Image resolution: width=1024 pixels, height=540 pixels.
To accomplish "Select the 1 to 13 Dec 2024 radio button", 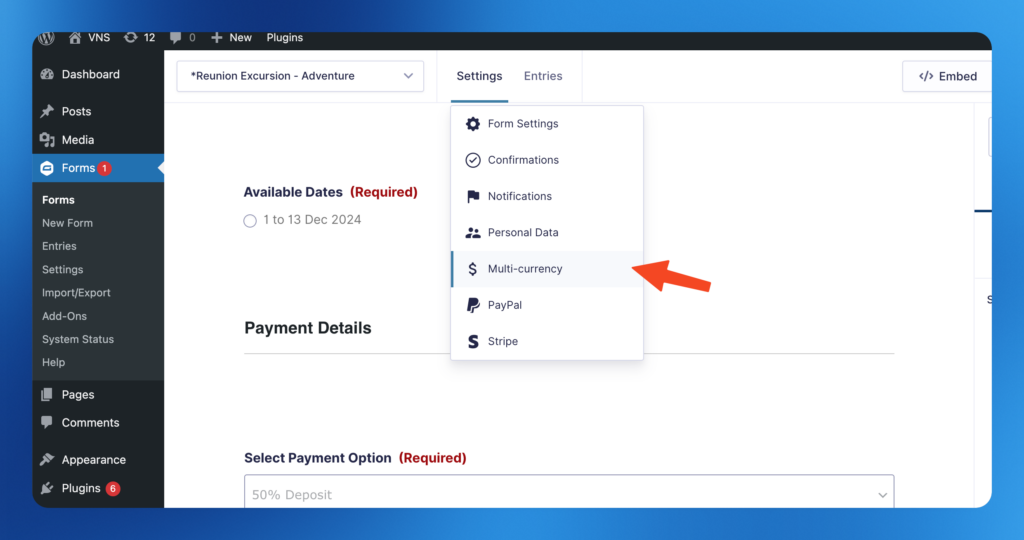I will point(250,220).
